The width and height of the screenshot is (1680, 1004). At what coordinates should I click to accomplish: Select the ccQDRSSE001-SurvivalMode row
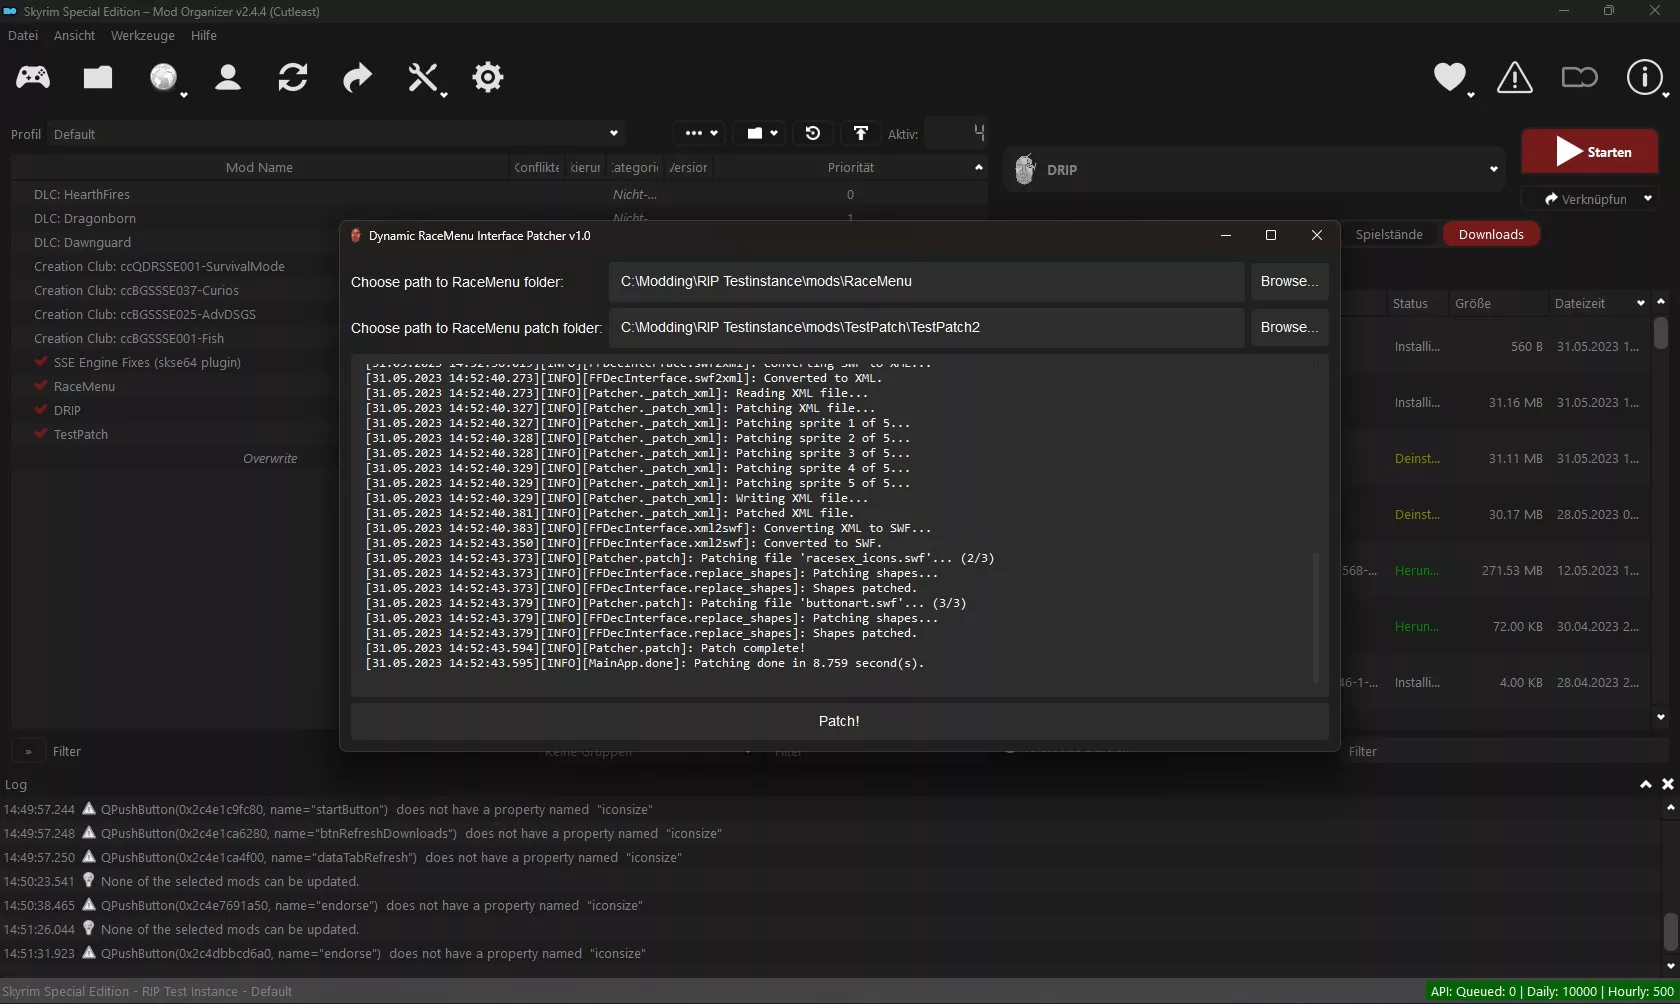(175, 267)
